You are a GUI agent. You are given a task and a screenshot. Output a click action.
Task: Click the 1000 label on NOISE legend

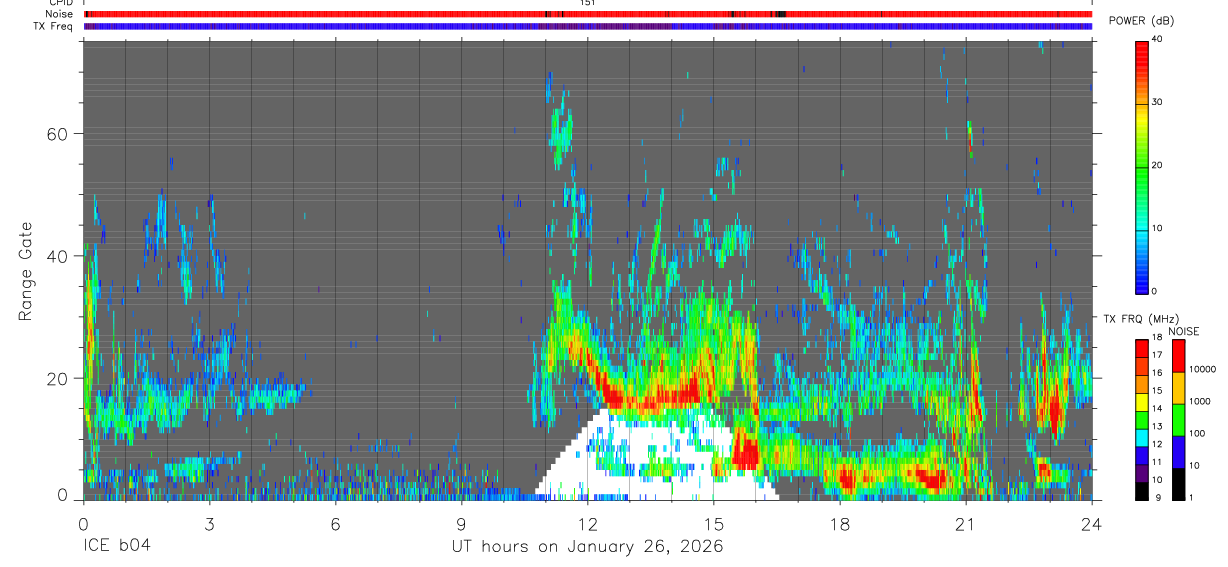1200,401
